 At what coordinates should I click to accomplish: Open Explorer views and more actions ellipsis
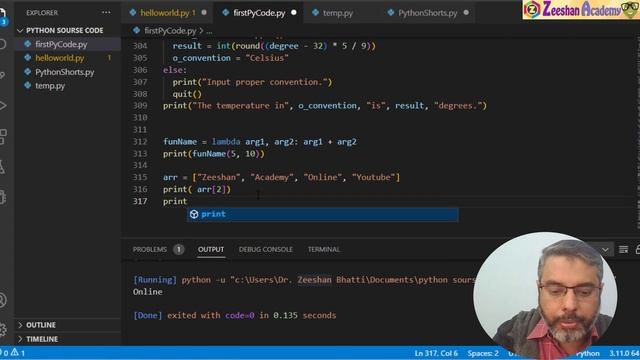coord(106,13)
